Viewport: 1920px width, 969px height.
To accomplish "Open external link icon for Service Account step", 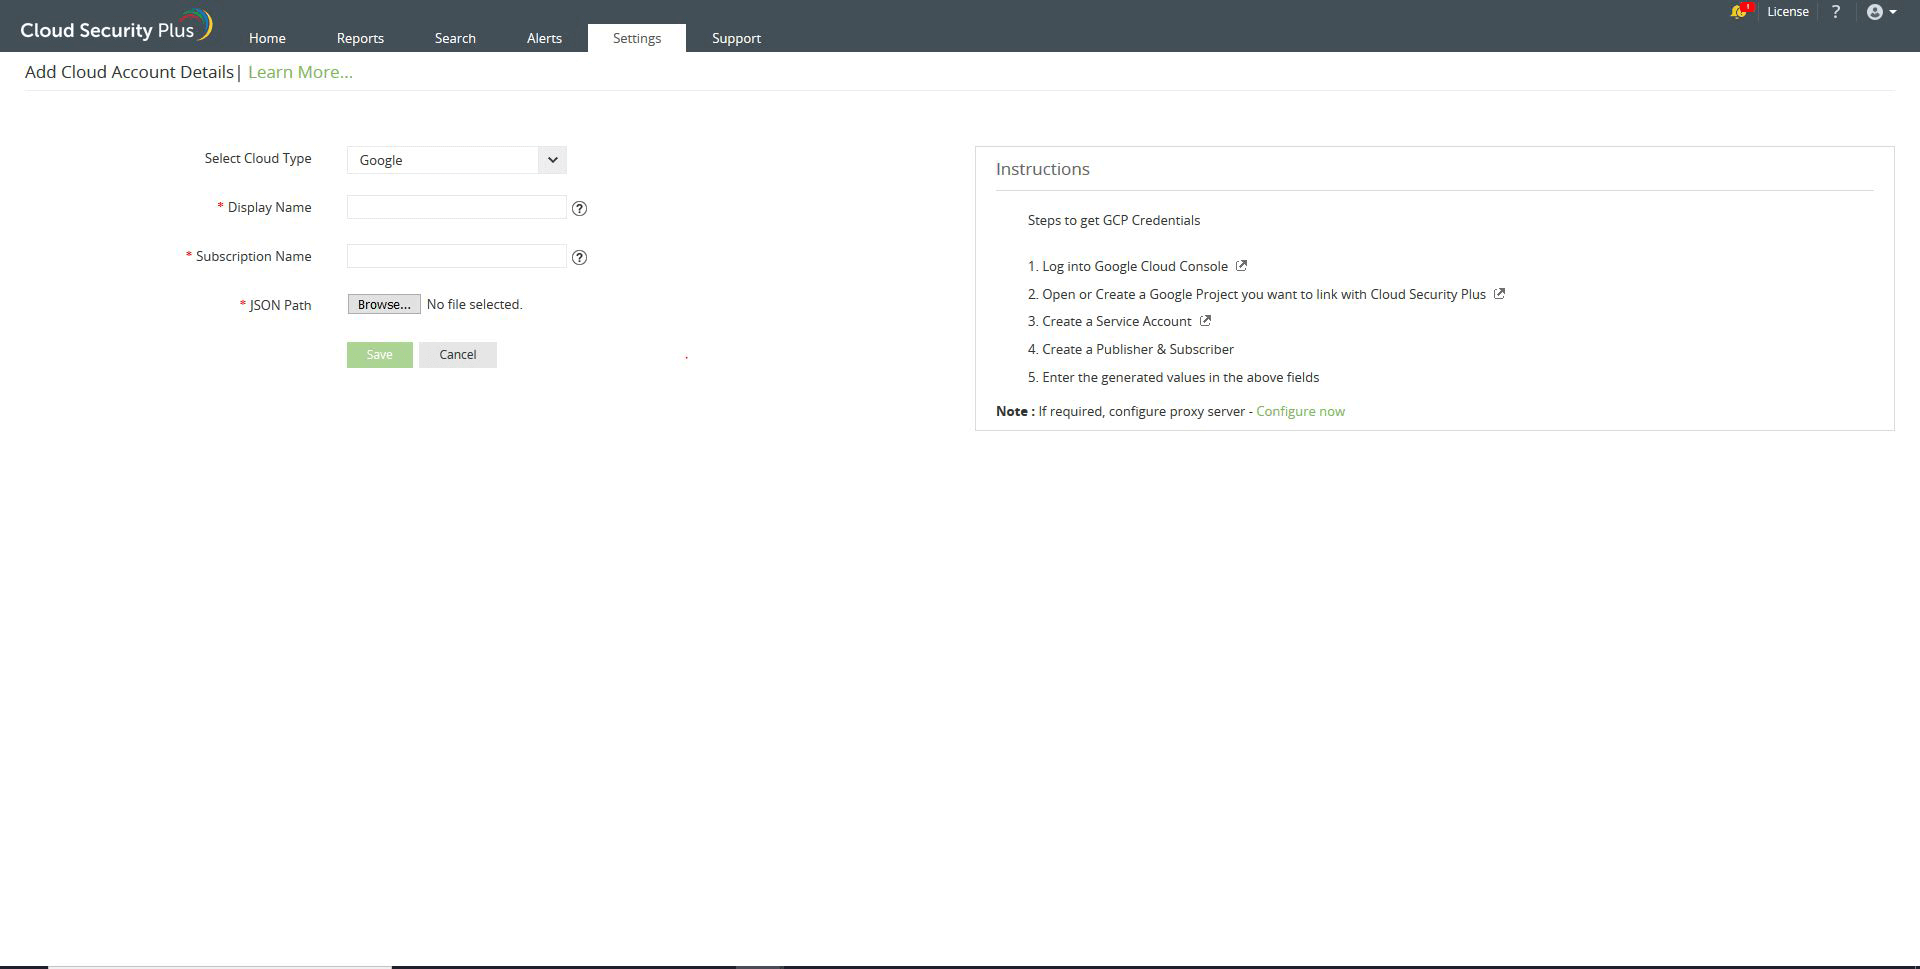I will [x=1205, y=321].
